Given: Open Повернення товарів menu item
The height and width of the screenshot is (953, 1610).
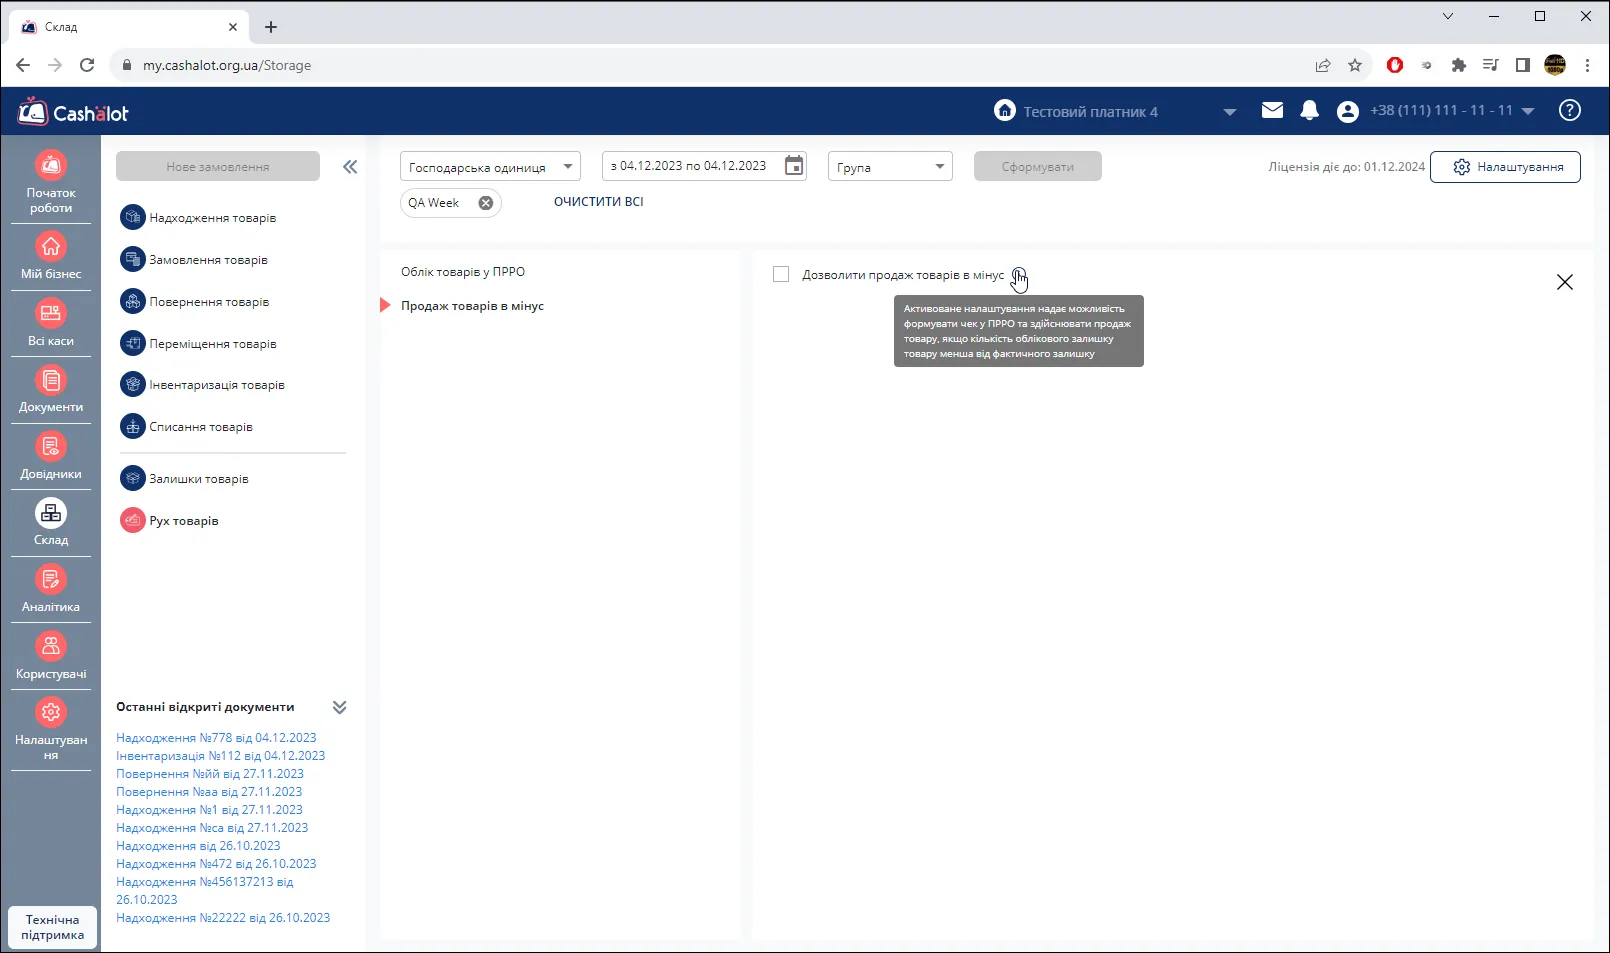Looking at the screenshot, I should [x=195, y=301].
